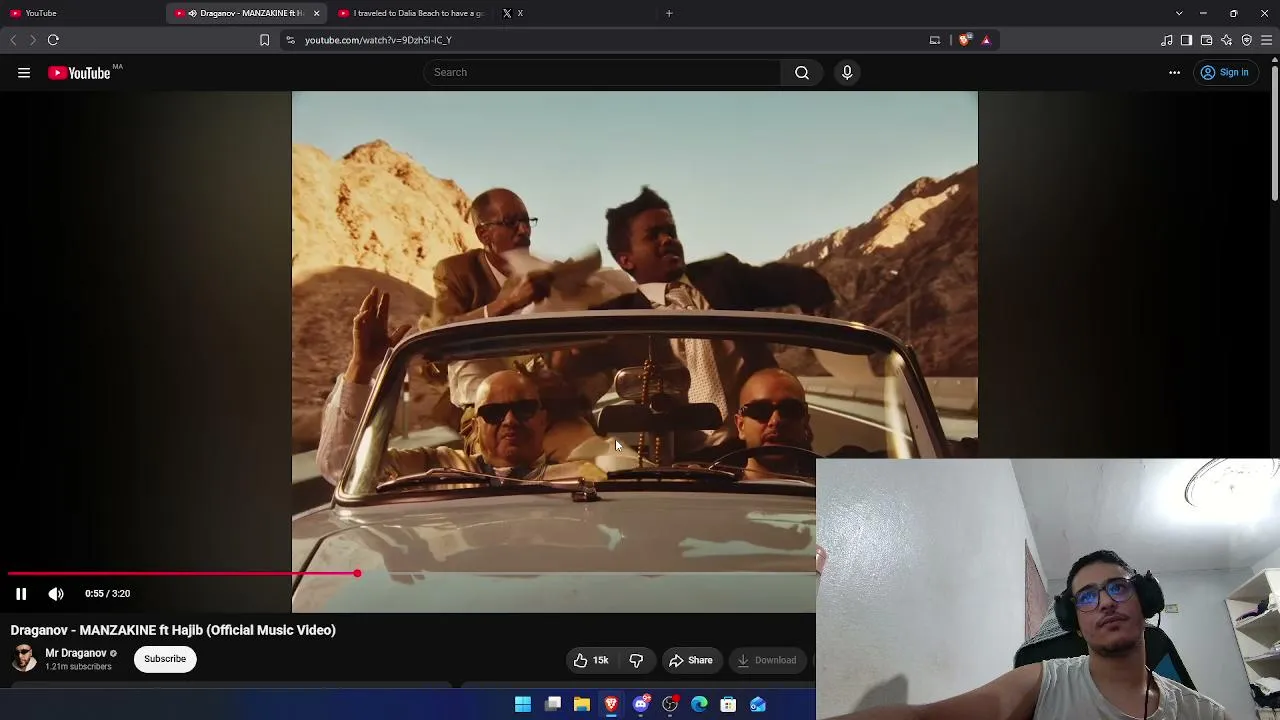Click the address bar URL
Screen dimensions: 1280x720
pyautogui.click(x=378, y=40)
